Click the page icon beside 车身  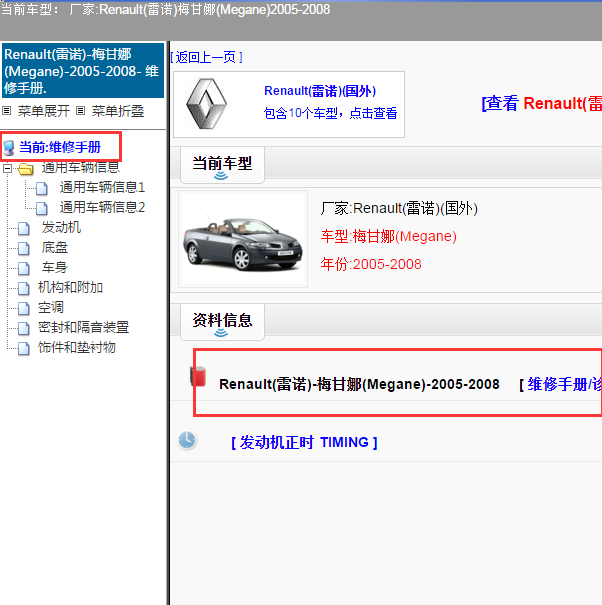(24, 268)
